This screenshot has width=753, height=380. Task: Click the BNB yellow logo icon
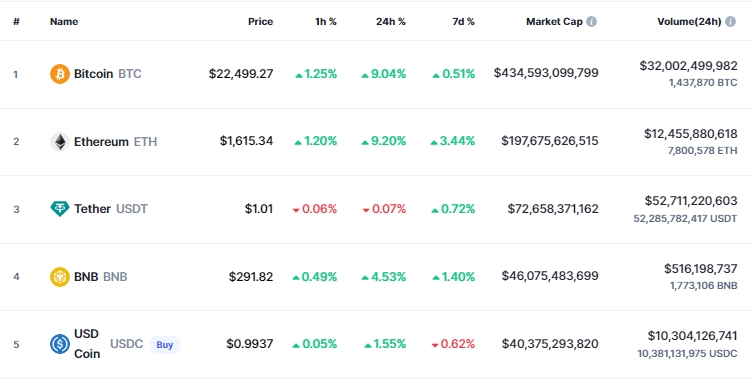click(60, 277)
